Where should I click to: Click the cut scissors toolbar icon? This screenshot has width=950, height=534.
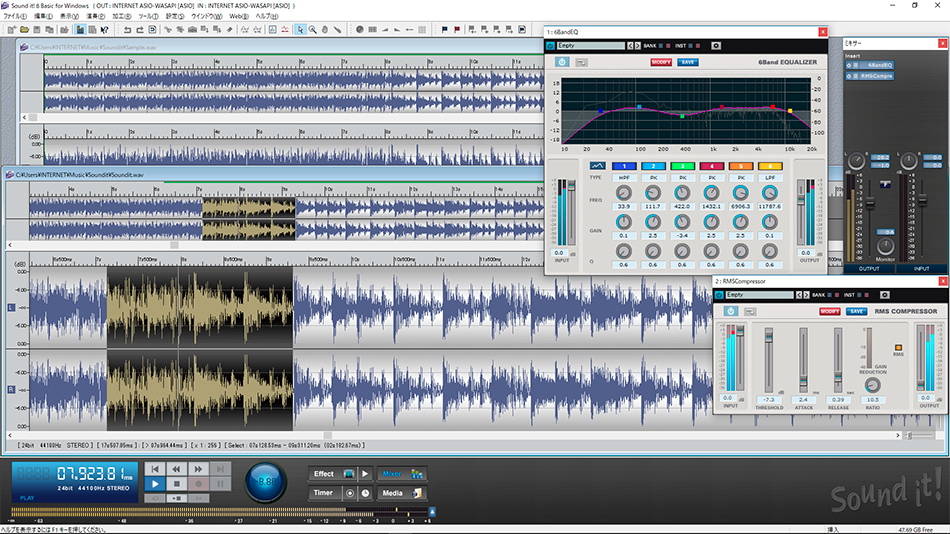(168, 29)
